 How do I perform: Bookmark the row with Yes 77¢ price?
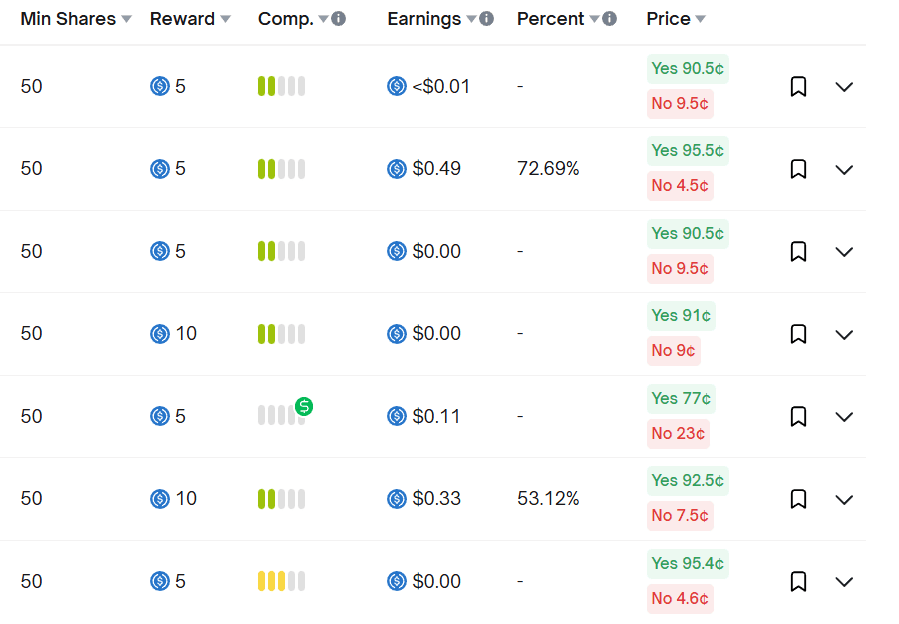point(798,416)
